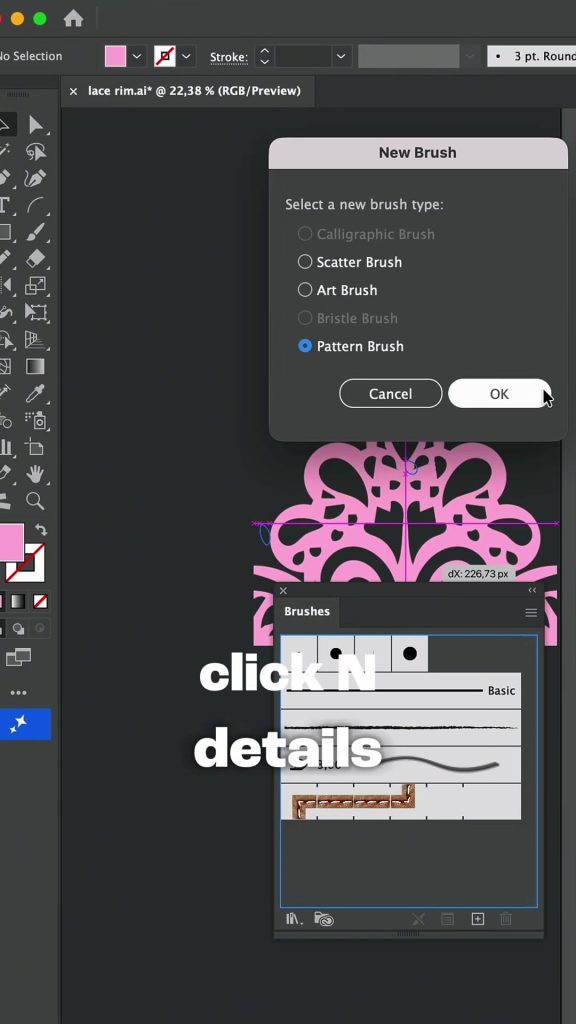Select the Artboard tool
The height and width of the screenshot is (1024, 576).
point(36,447)
